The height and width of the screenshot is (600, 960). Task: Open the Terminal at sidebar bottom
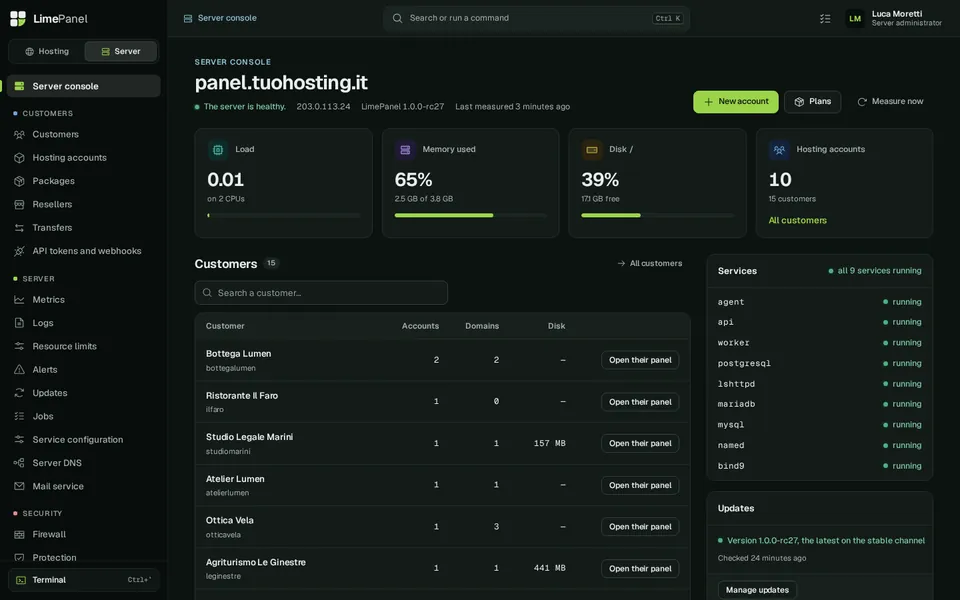point(84,580)
